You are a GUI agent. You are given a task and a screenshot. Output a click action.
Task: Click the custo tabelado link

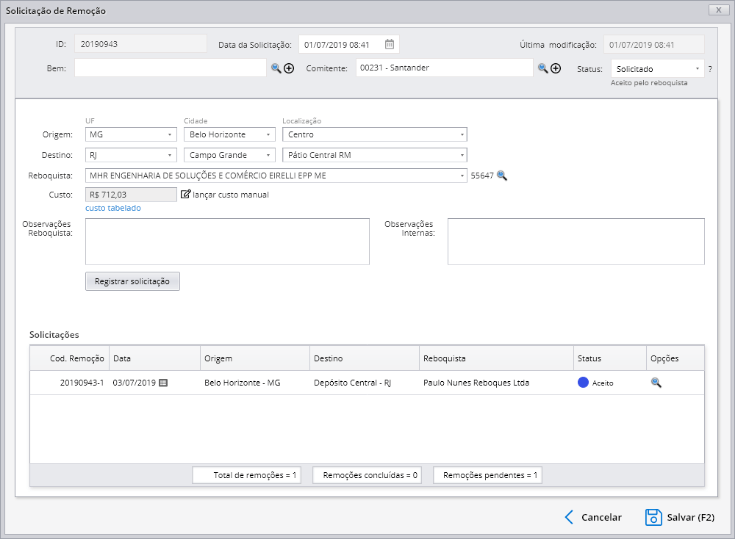(113, 208)
